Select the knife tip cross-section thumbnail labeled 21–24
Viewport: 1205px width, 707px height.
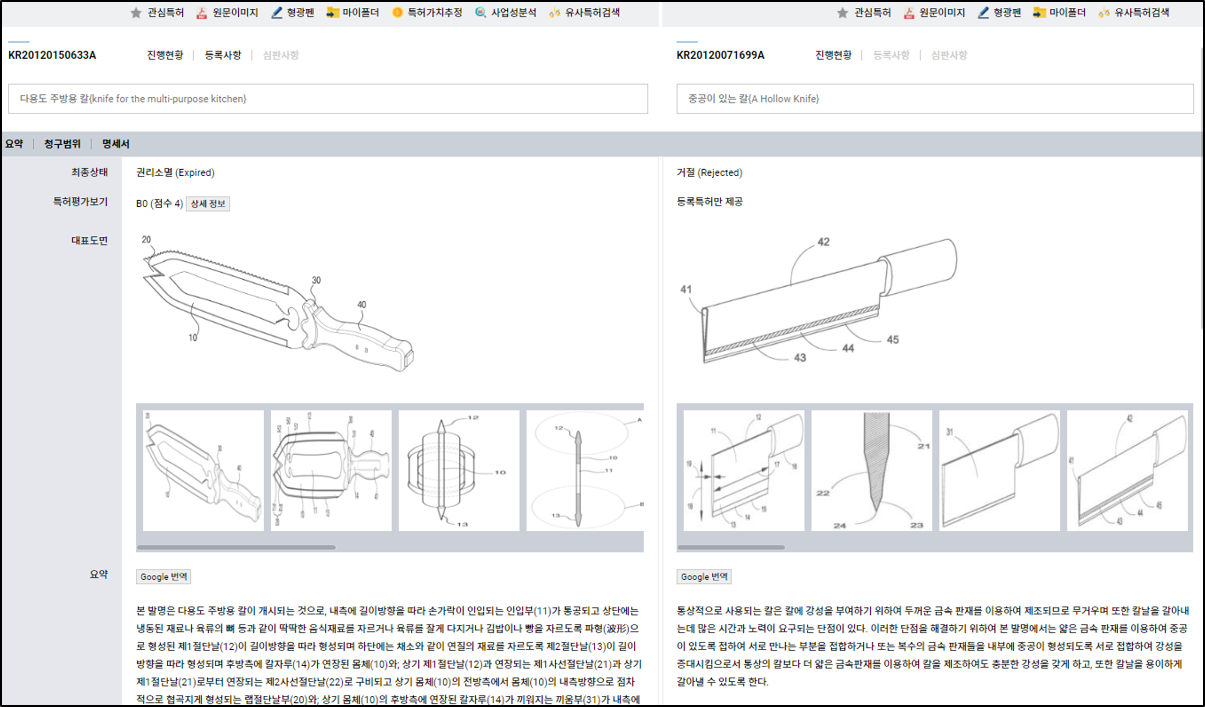click(871, 469)
